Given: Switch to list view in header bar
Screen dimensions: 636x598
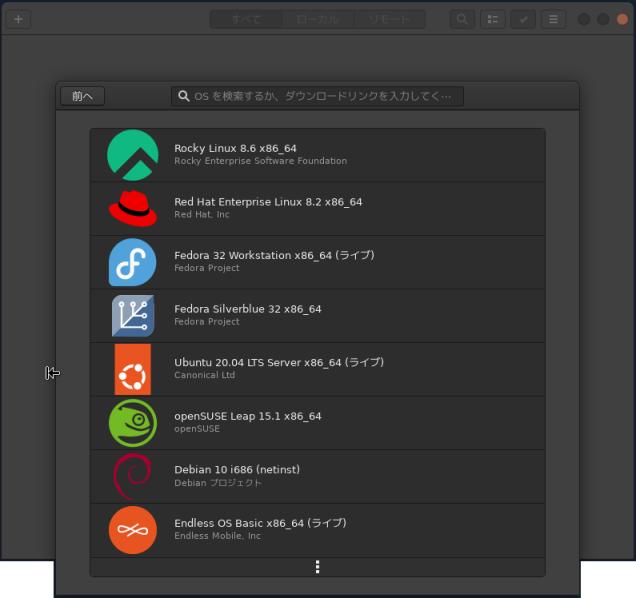Looking at the screenshot, I should (492, 19).
